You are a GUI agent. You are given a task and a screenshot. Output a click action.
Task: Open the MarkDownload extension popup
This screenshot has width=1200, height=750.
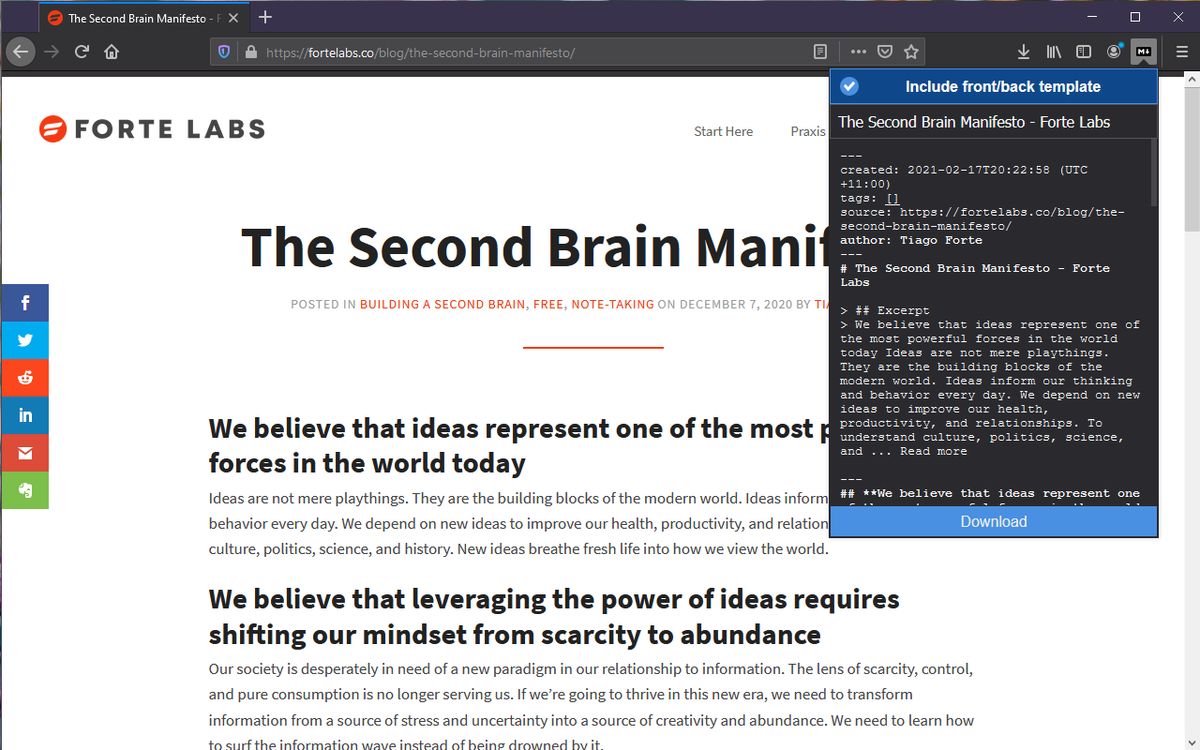pos(1143,51)
